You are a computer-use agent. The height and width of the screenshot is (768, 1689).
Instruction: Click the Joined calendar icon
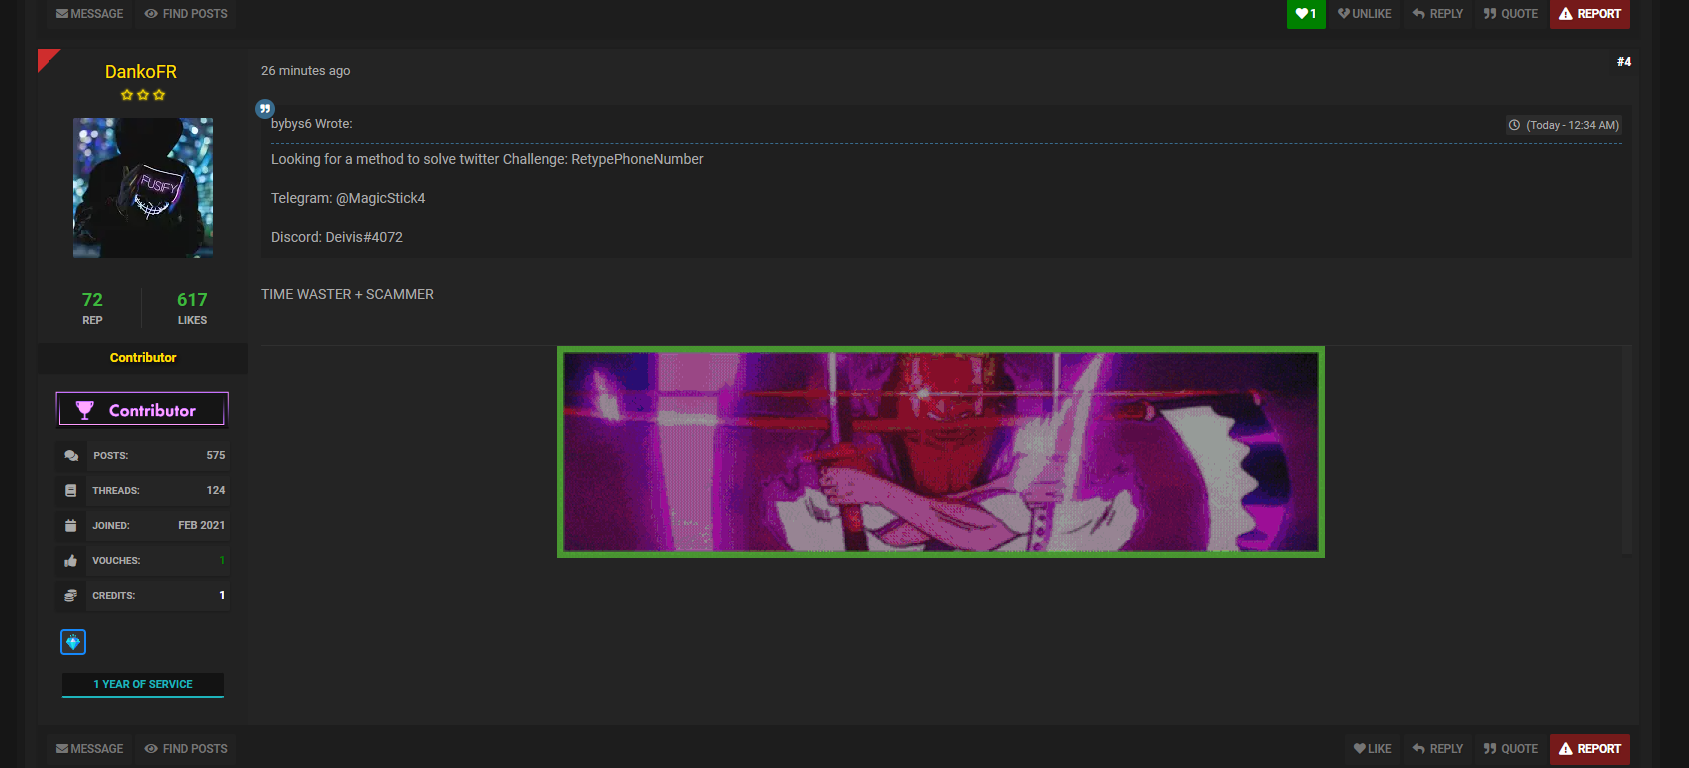[71, 526]
